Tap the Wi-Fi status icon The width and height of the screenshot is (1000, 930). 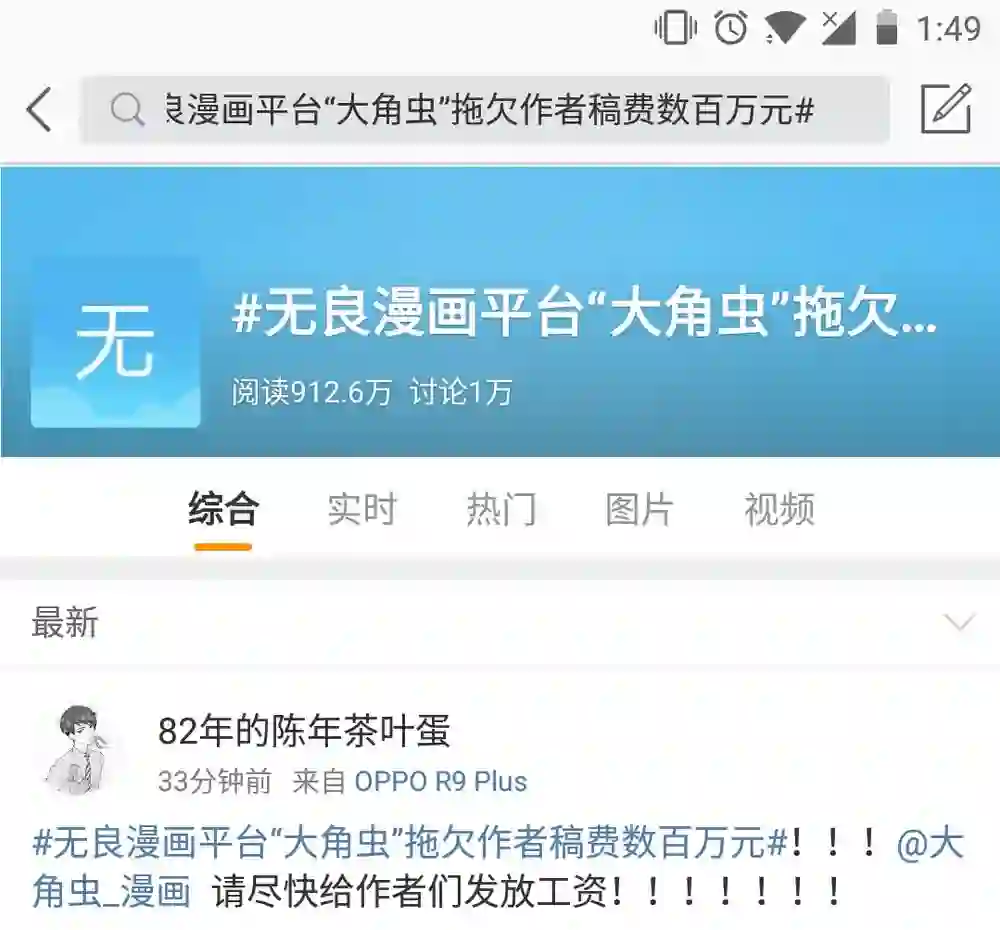click(x=784, y=29)
